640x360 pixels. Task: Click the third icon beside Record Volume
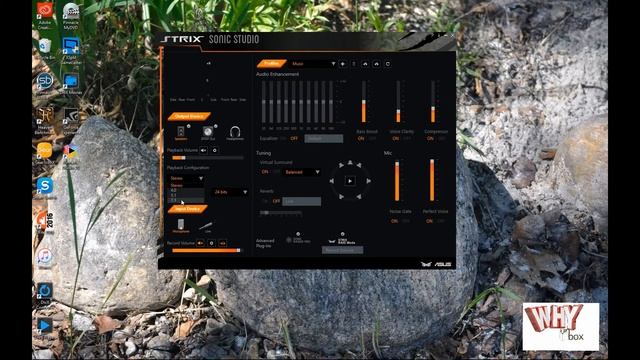222,243
